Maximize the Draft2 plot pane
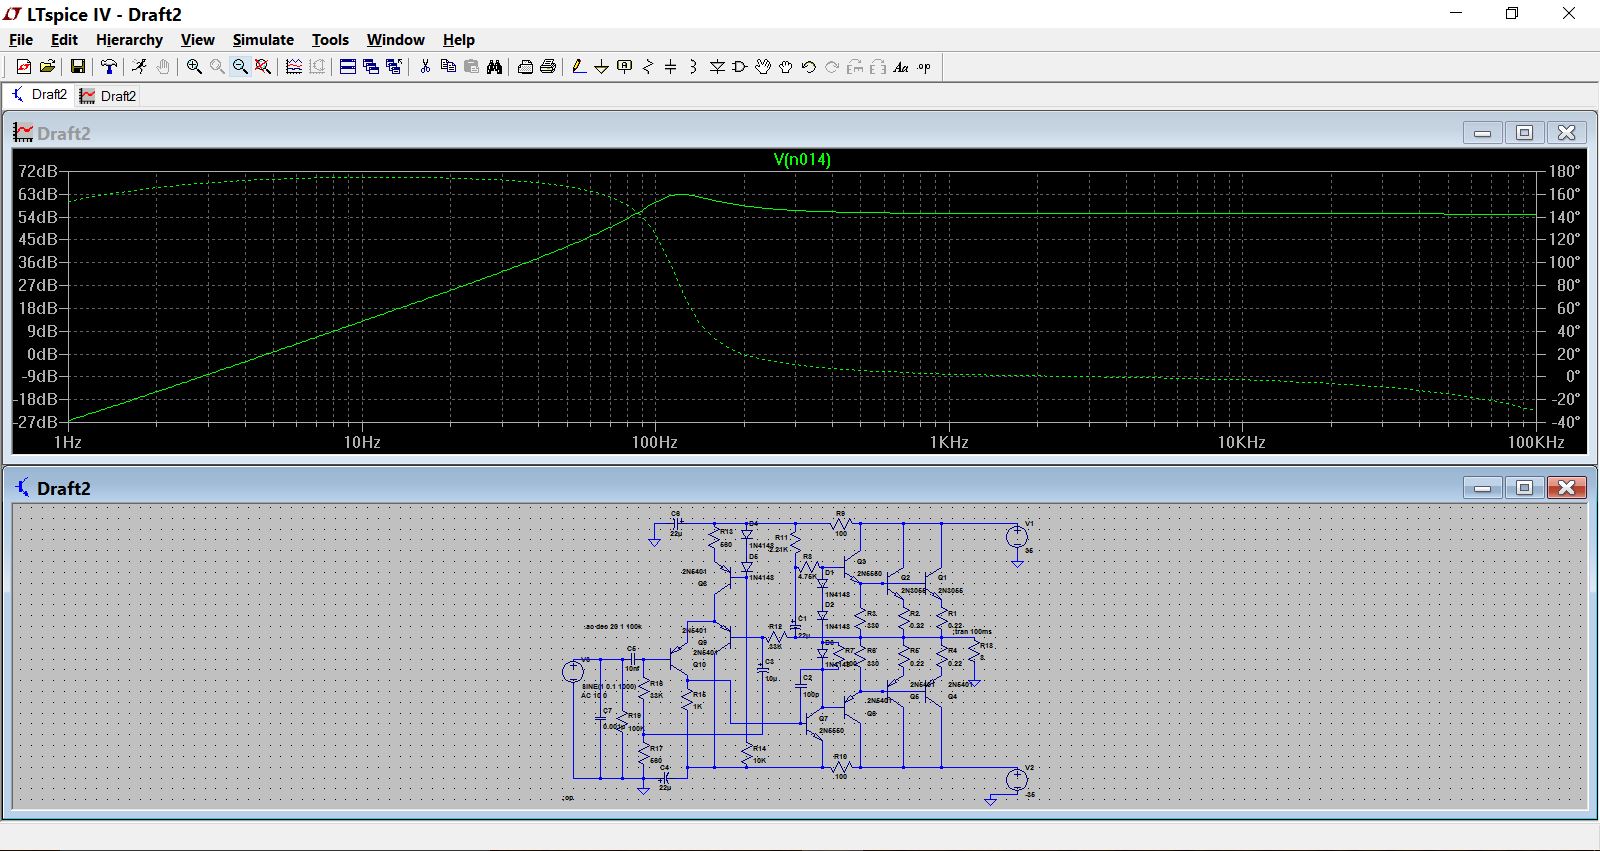This screenshot has width=1600, height=851. coord(1524,133)
